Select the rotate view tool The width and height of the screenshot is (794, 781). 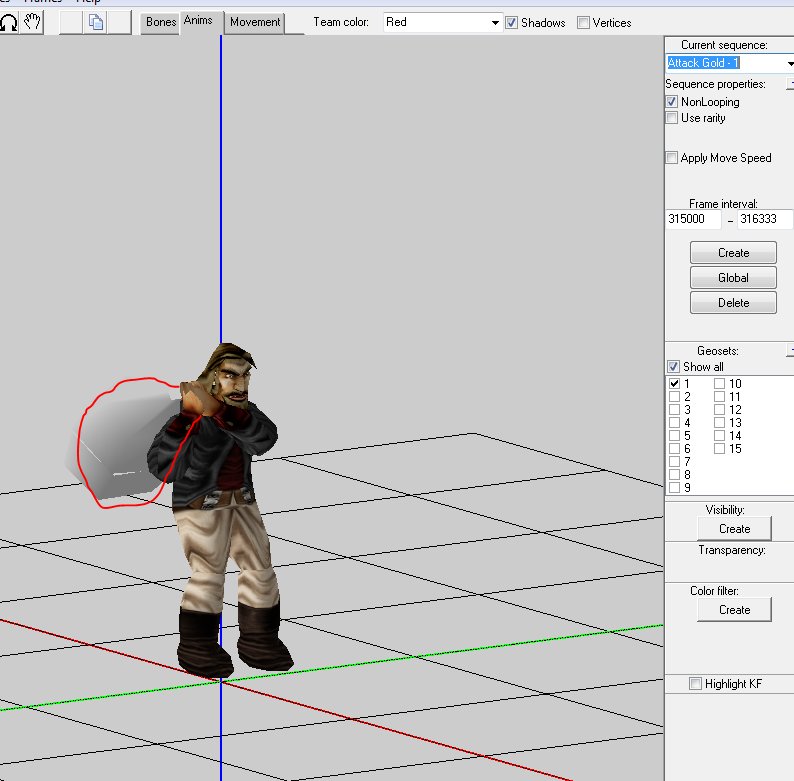9,22
